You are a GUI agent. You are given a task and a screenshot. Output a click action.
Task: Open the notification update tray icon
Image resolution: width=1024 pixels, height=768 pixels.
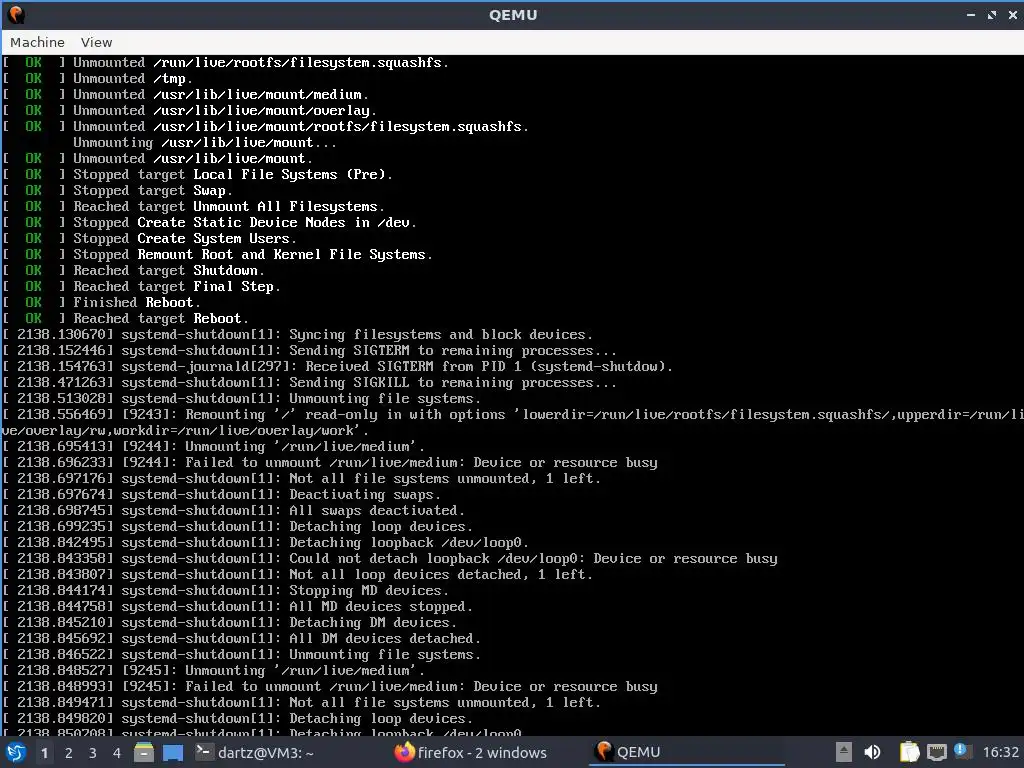961,751
